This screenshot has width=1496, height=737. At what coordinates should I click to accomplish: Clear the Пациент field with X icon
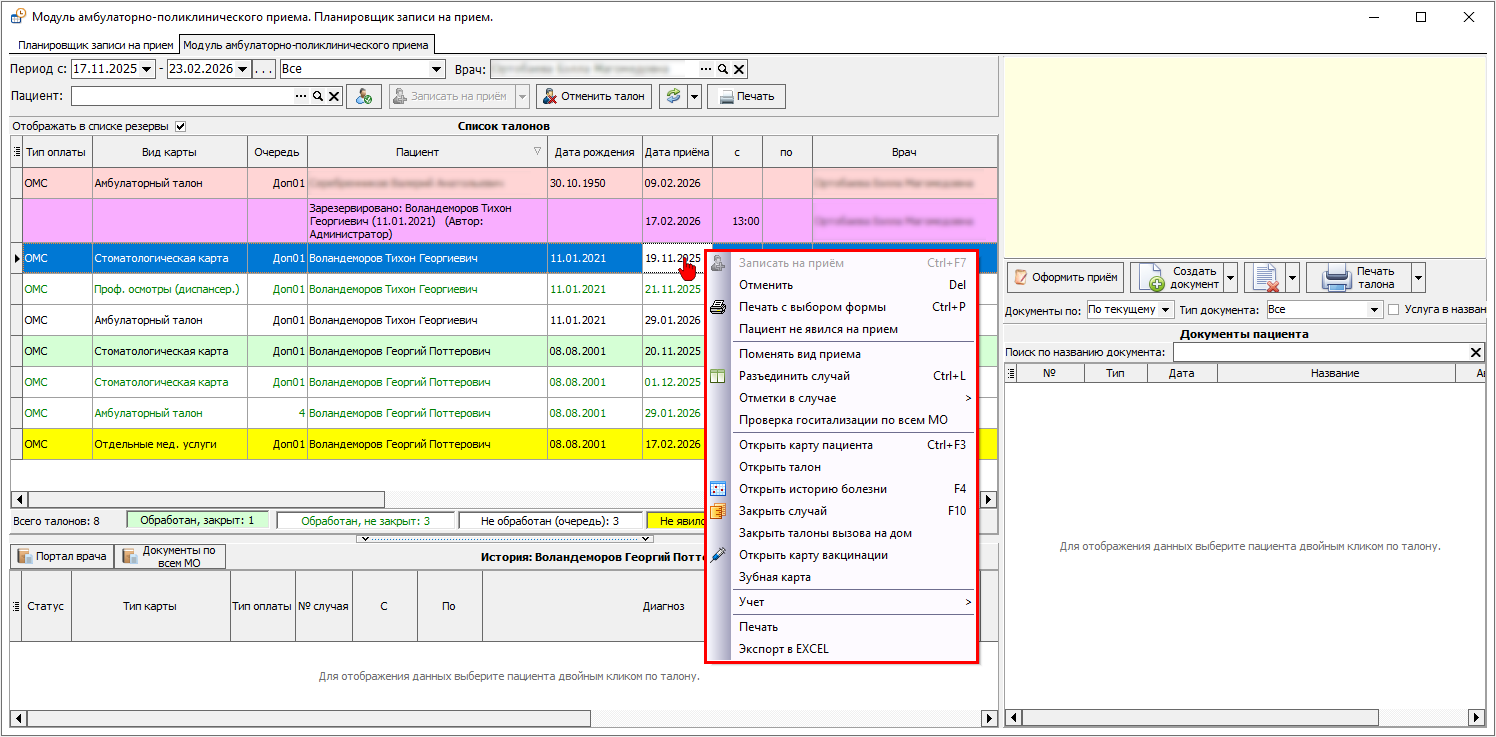334,96
